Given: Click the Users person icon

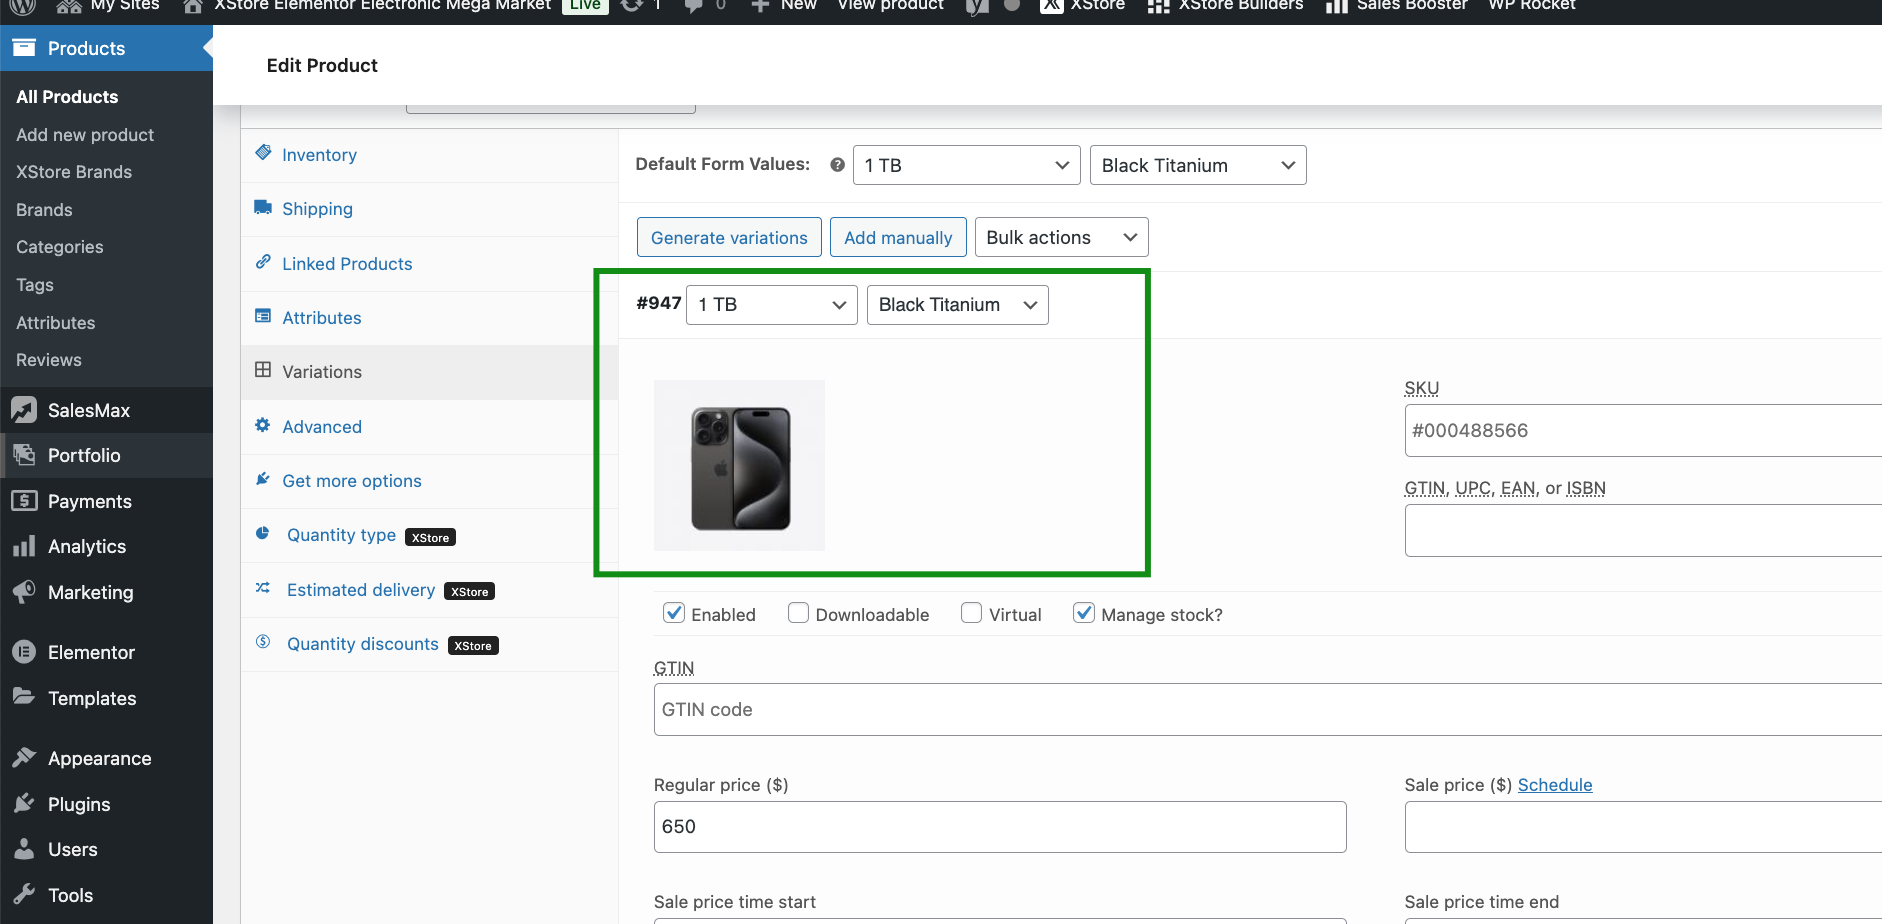Looking at the screenshot, I should click(x=24, y=849).
